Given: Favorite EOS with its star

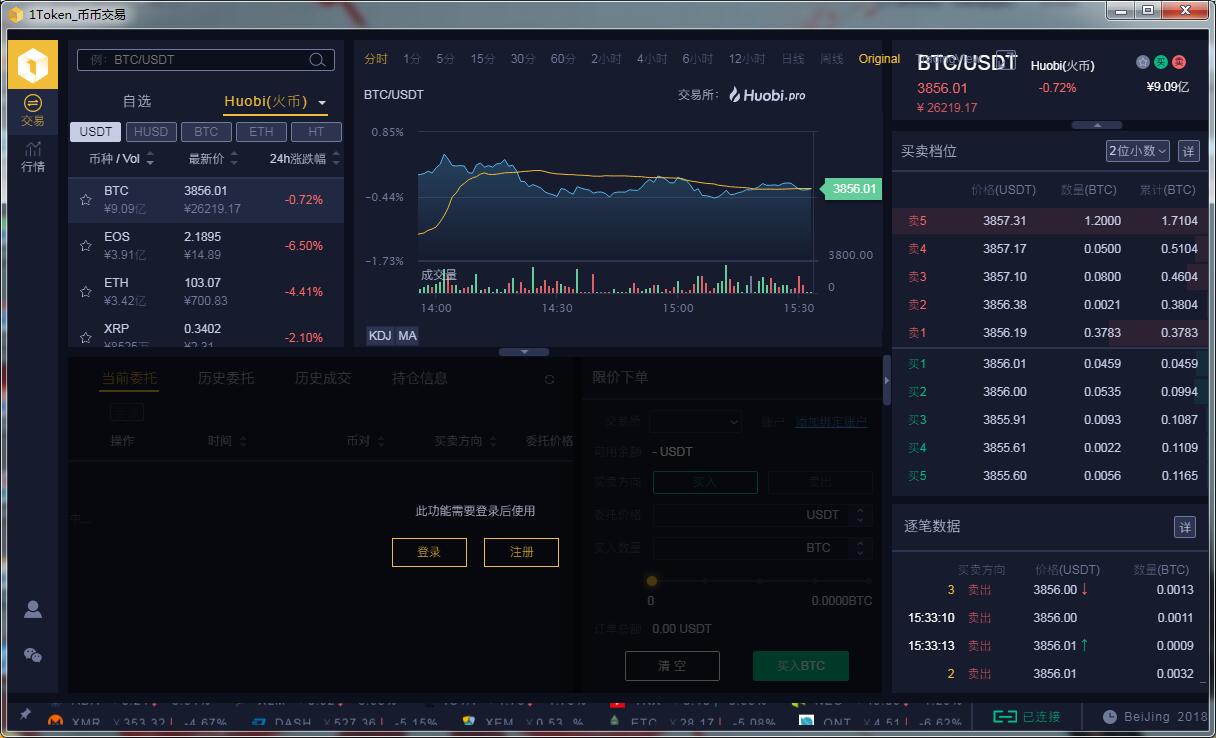Looking at the screenshot, I should 86,246.
